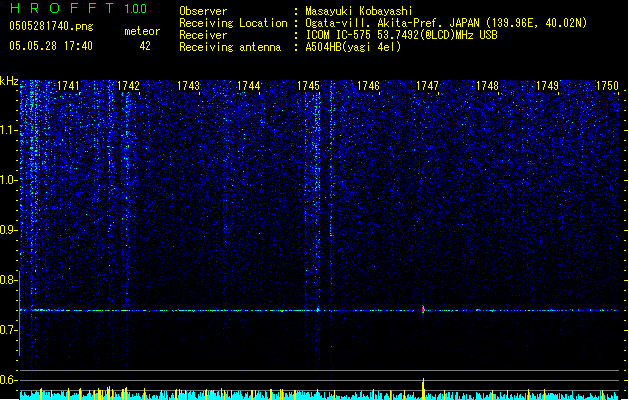The image size is (629, 400).
Task: Click the 1746 time marker
Action: (368, 86)
